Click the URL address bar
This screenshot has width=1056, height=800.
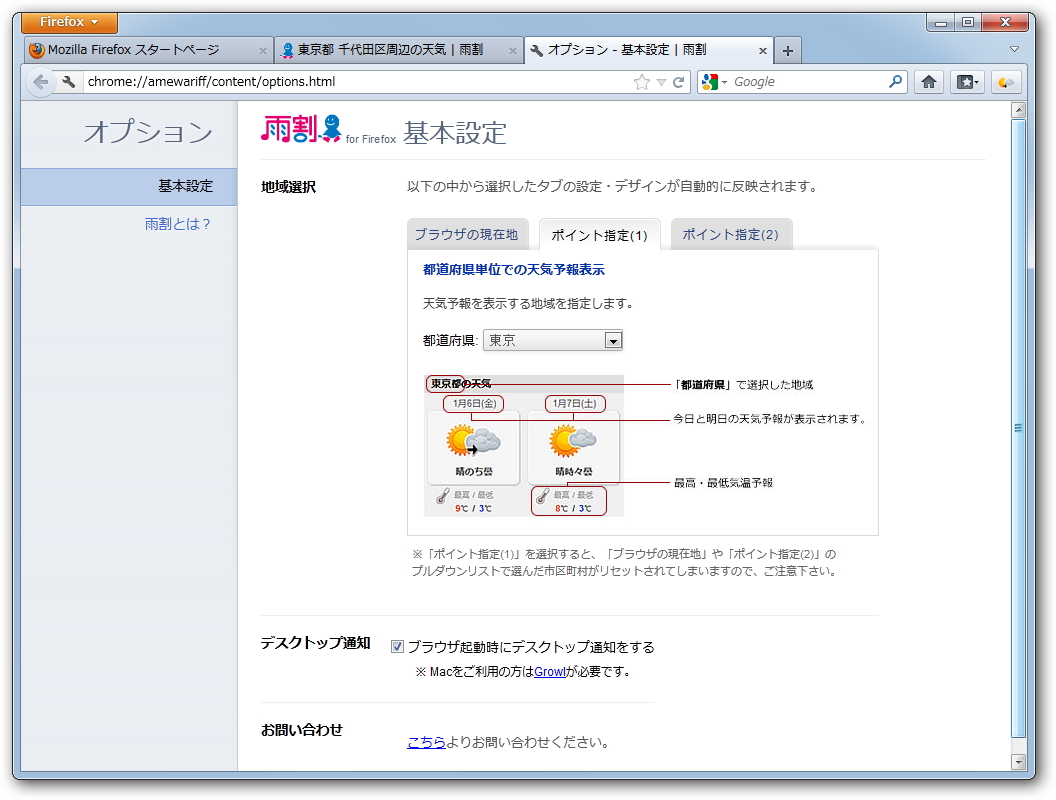357,82
